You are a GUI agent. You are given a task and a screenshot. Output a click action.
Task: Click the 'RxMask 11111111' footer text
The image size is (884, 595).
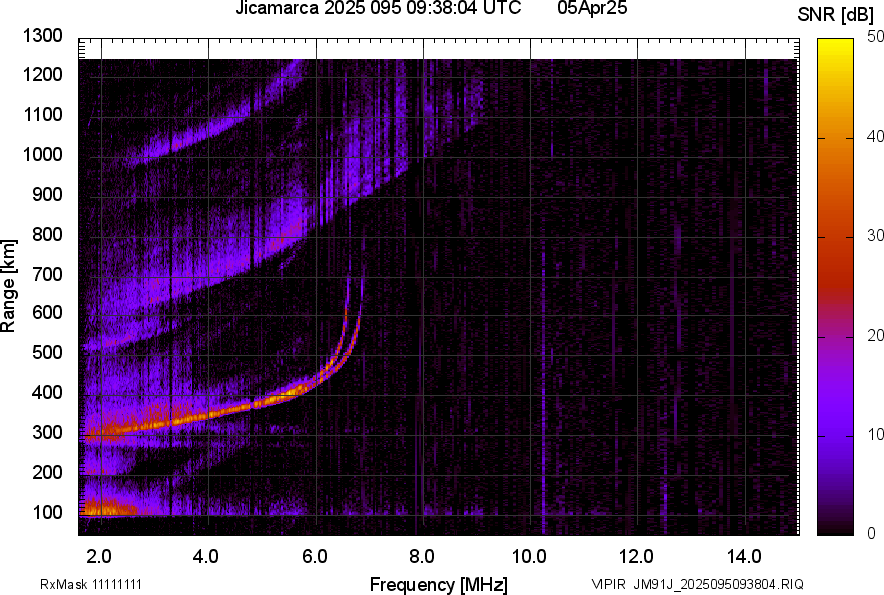91,584
